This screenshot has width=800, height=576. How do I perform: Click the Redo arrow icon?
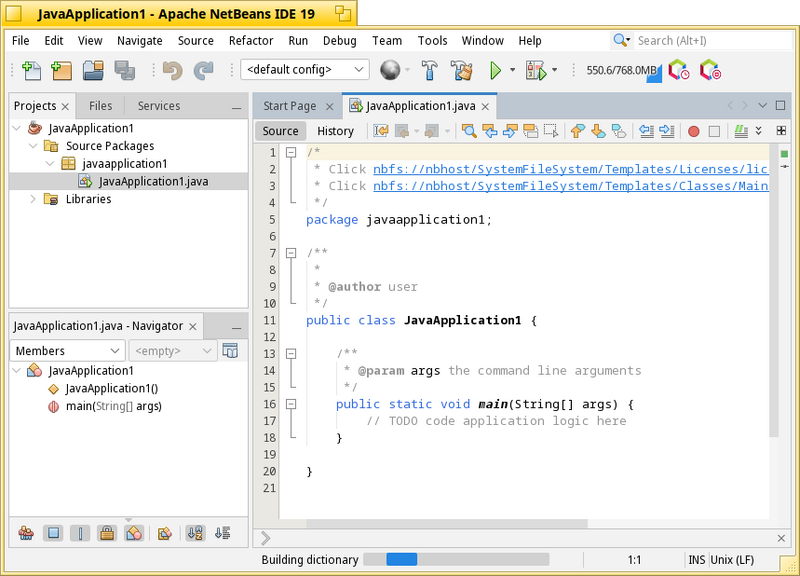[204, 70]
